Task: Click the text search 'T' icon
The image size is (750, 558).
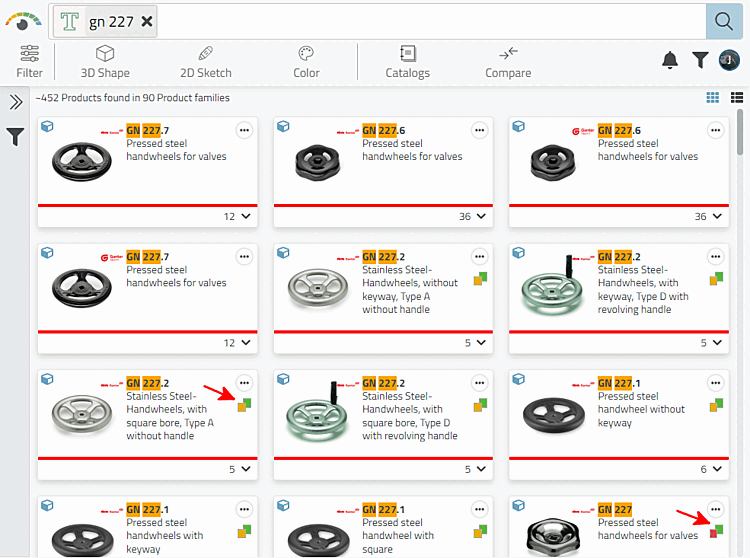Action: [70, 22]
